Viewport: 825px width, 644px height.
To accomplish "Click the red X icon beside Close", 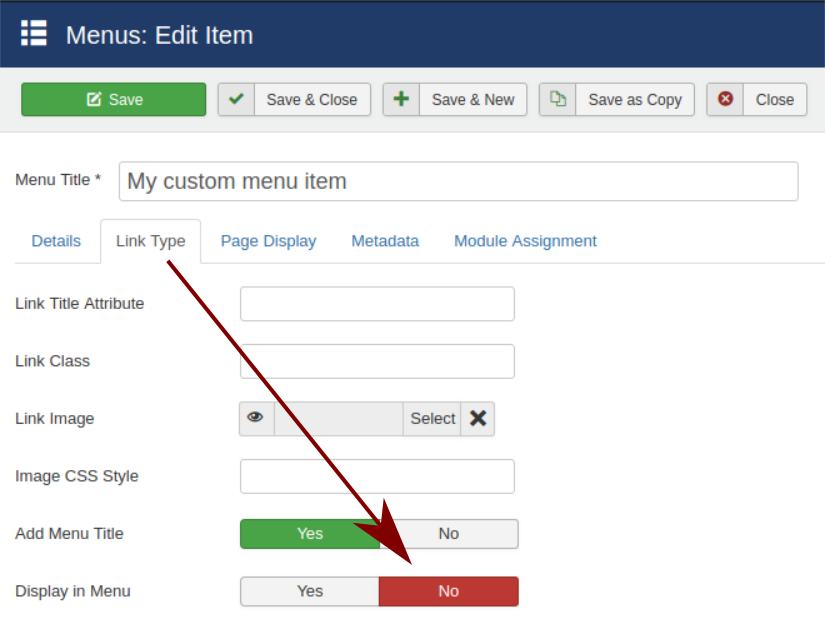I will pyautogui.click(x=725, y=99).
